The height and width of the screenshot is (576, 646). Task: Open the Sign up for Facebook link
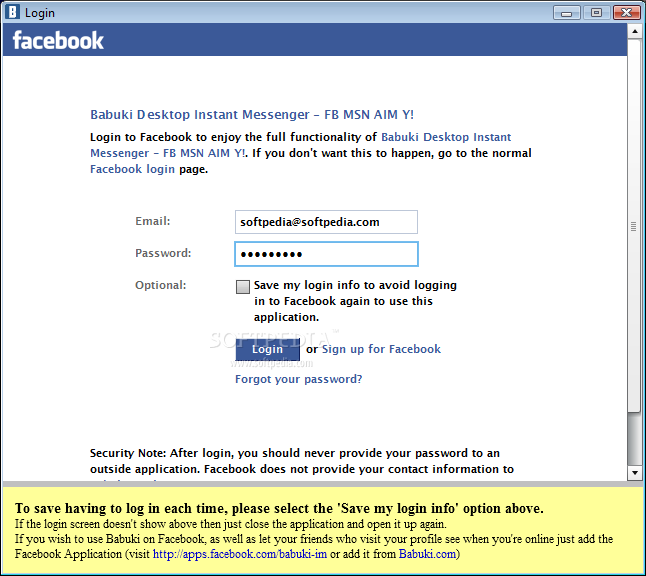[x=381, y=349]
